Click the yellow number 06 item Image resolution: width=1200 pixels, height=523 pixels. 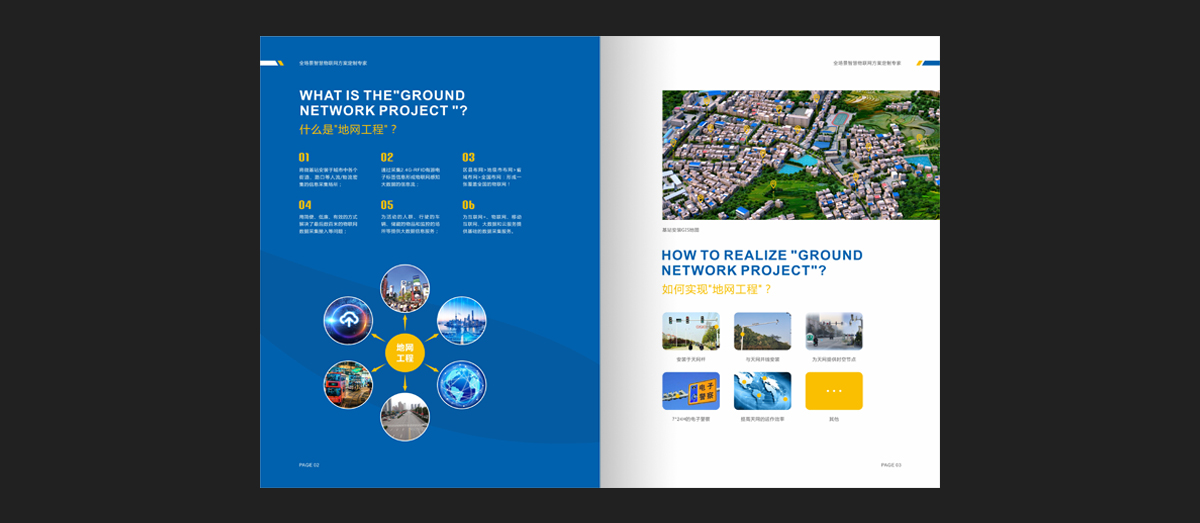pos(468,205)
